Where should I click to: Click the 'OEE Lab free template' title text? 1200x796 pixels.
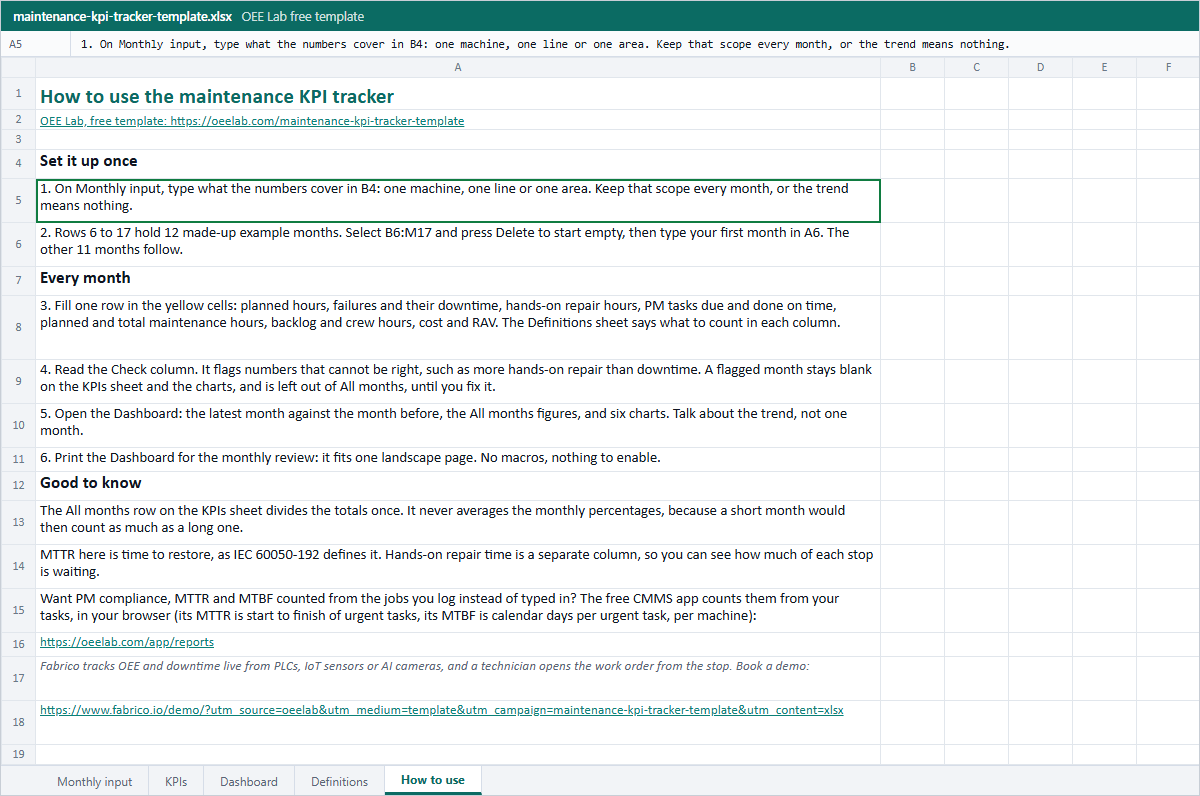click(x=303, y=17)
